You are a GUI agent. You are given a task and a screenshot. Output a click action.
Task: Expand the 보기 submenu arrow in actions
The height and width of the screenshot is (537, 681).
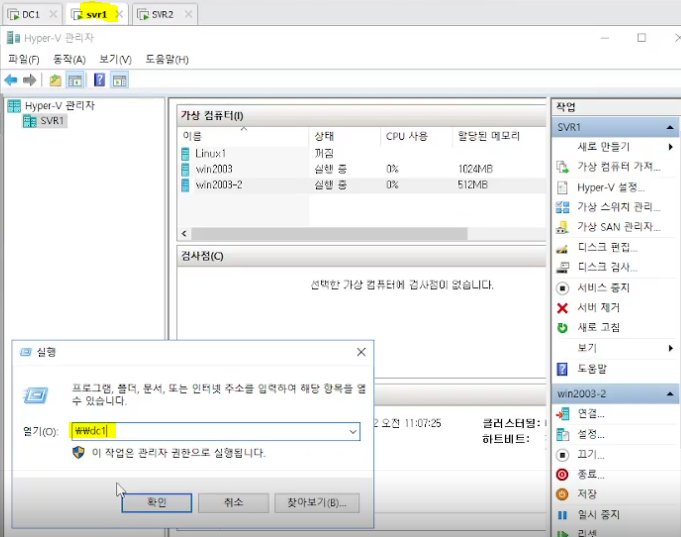click(x=671, y=348)
